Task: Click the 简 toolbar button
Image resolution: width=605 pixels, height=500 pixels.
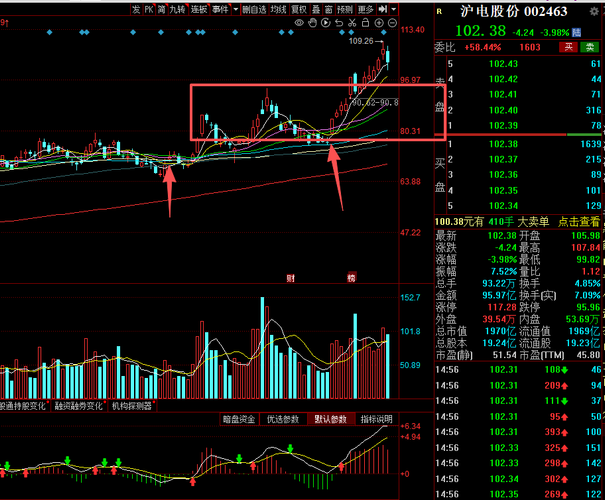Action: (x=162, y=9)
